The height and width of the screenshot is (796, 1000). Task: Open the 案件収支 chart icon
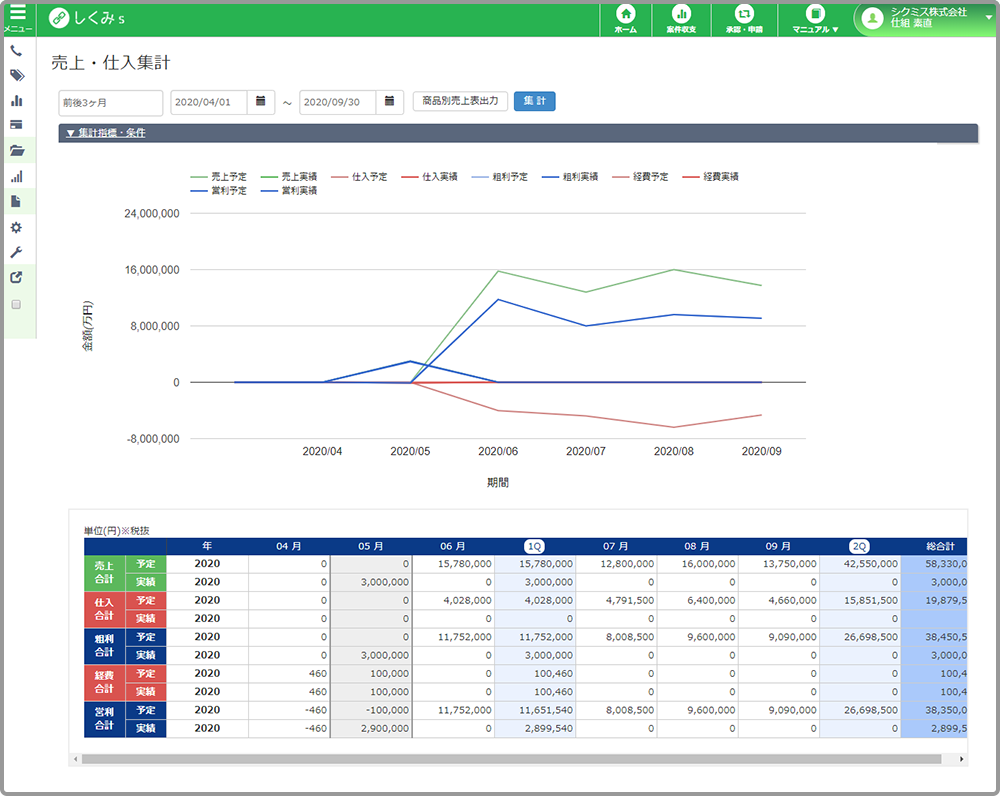point(681,14)
